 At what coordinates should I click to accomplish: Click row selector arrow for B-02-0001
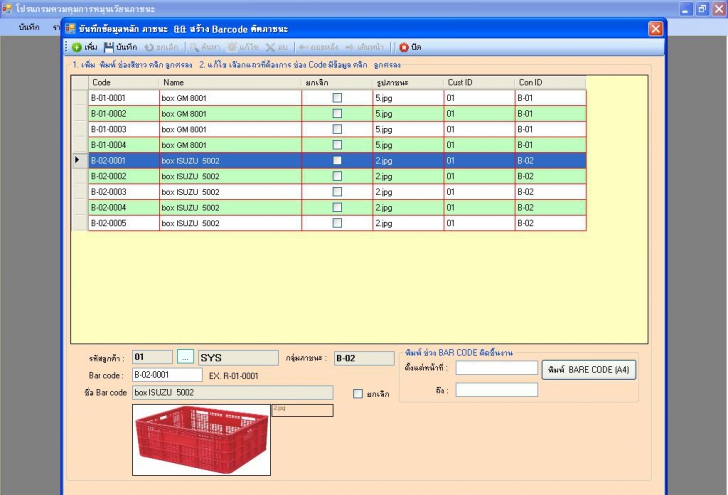coord(80,161)
